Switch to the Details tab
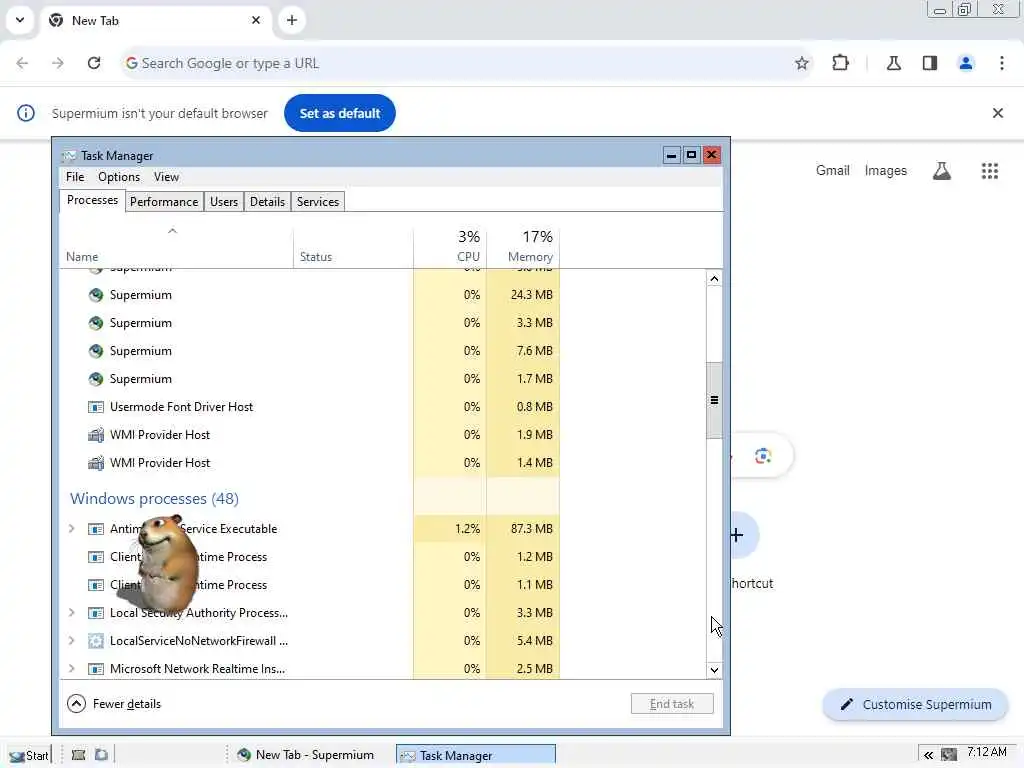The width and height of the screenshot is (1024, 768). (x=267, y=202)
